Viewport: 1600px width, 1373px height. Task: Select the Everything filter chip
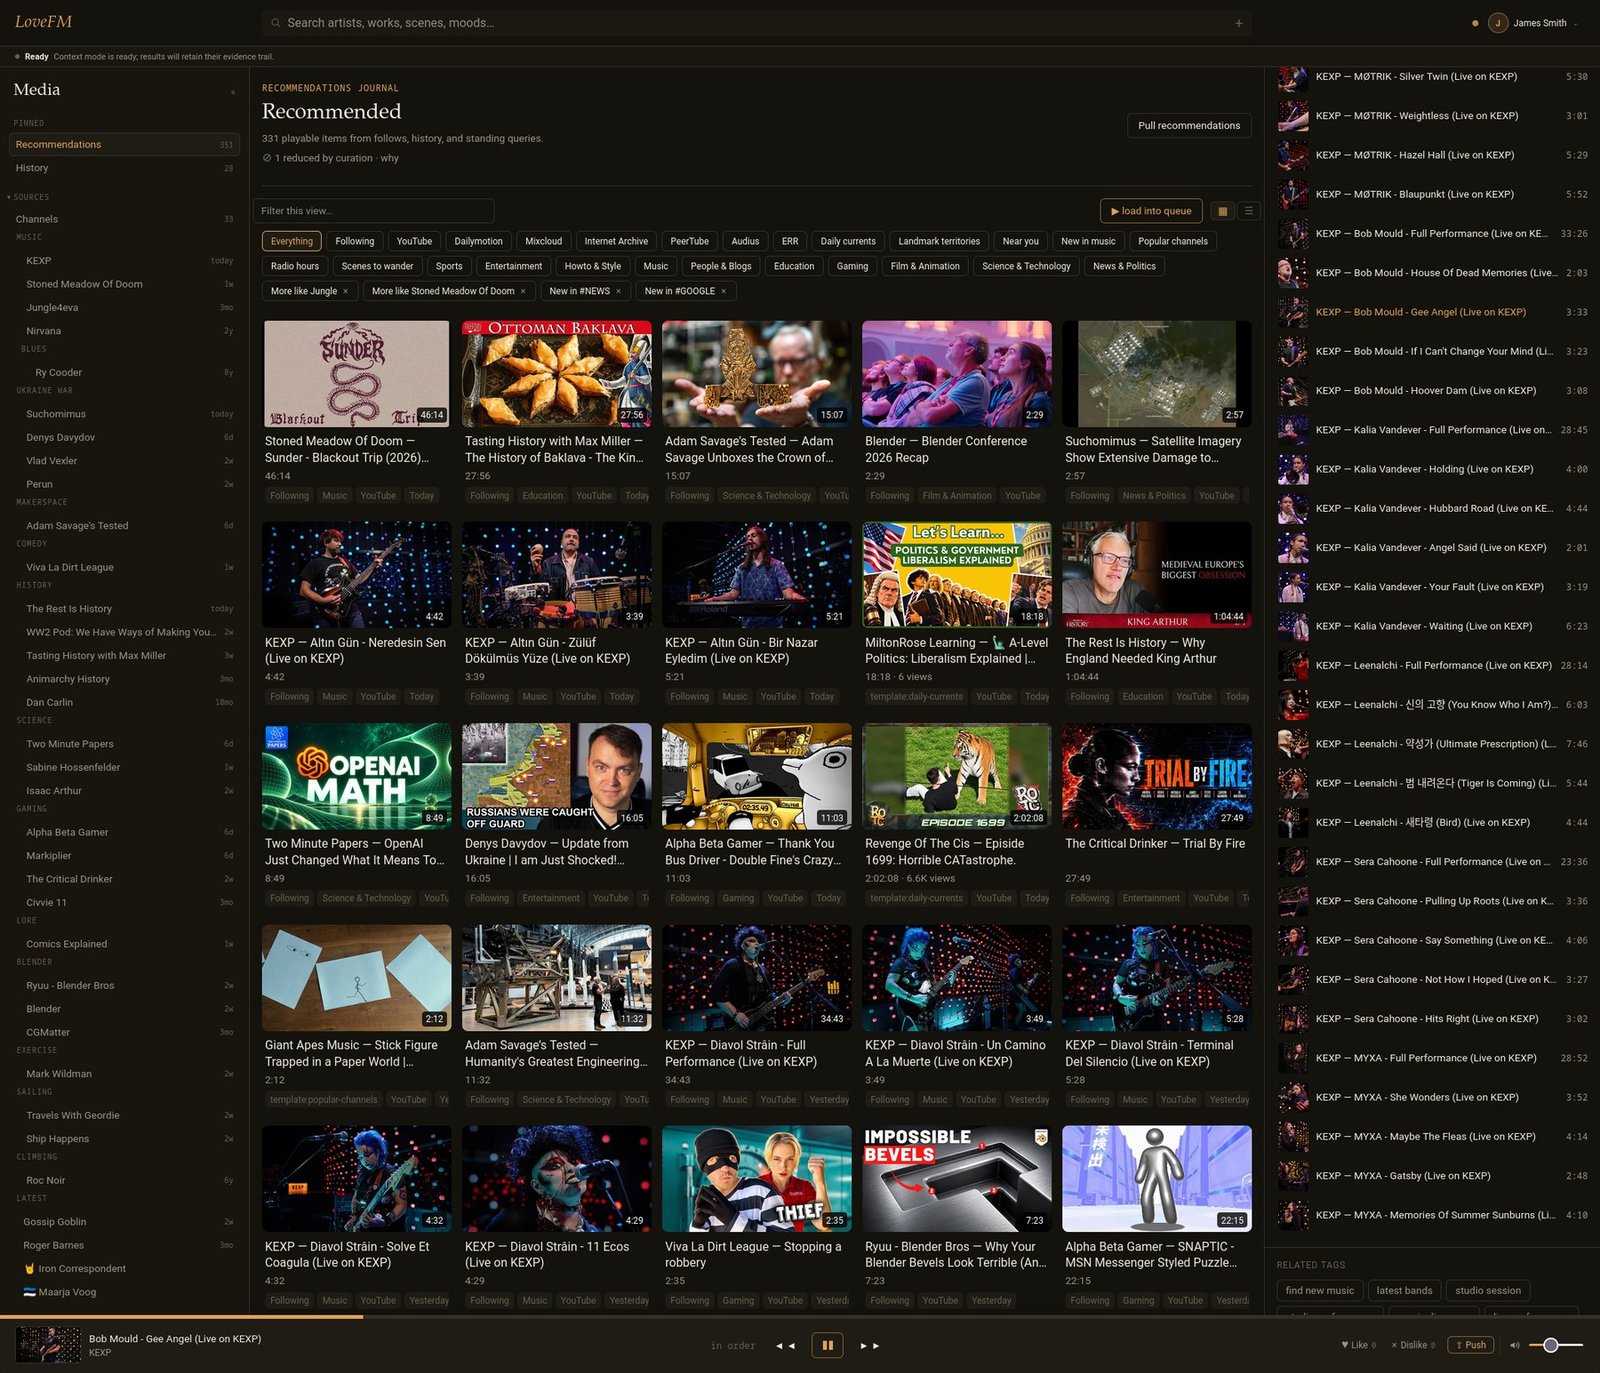tap(291, 241)
